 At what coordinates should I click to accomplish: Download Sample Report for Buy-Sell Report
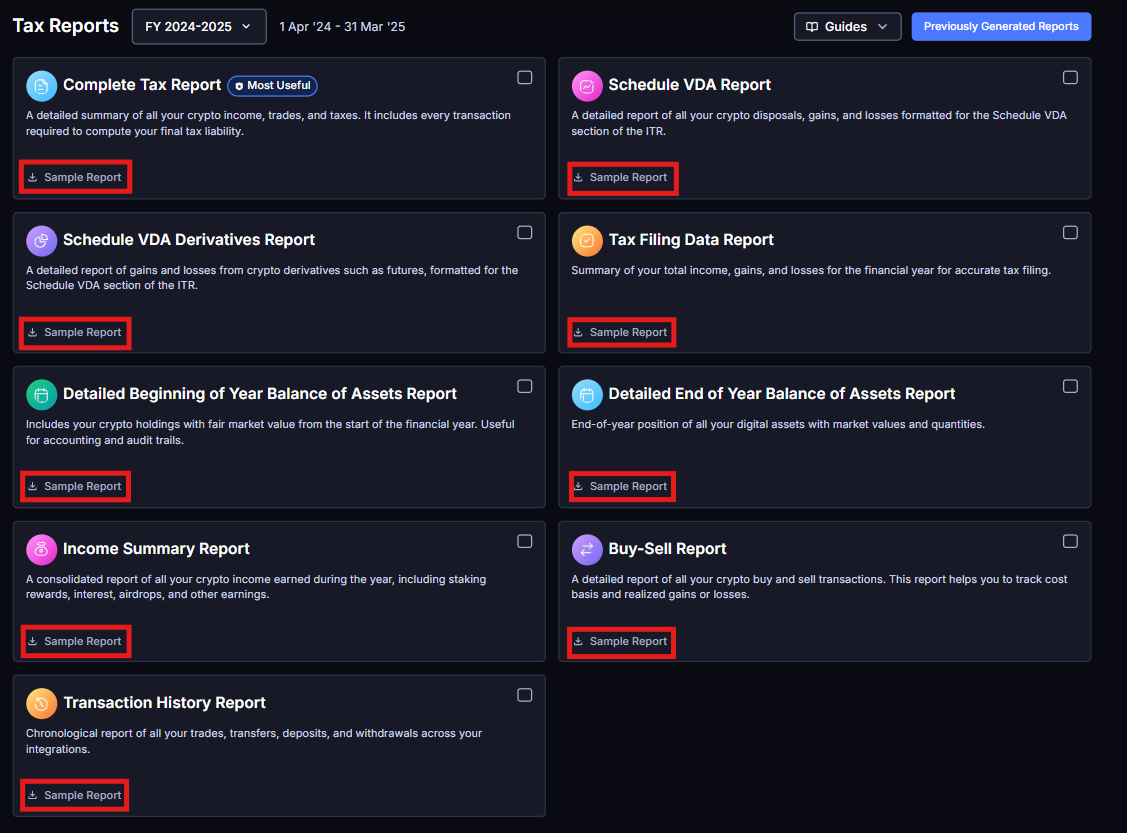point(622,641)
